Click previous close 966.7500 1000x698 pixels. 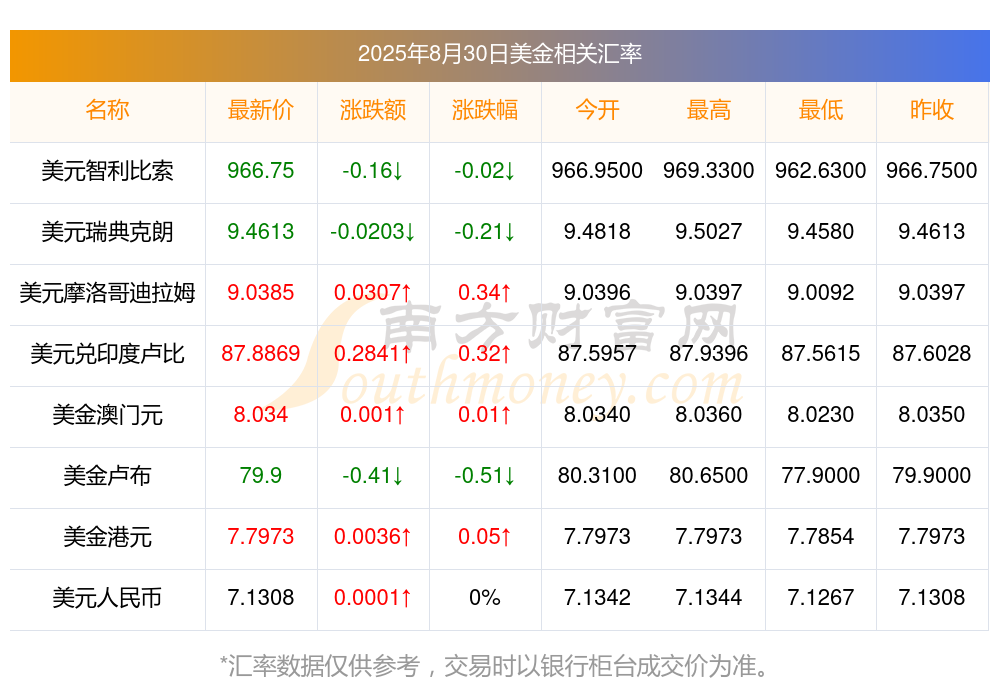point(932,170)
